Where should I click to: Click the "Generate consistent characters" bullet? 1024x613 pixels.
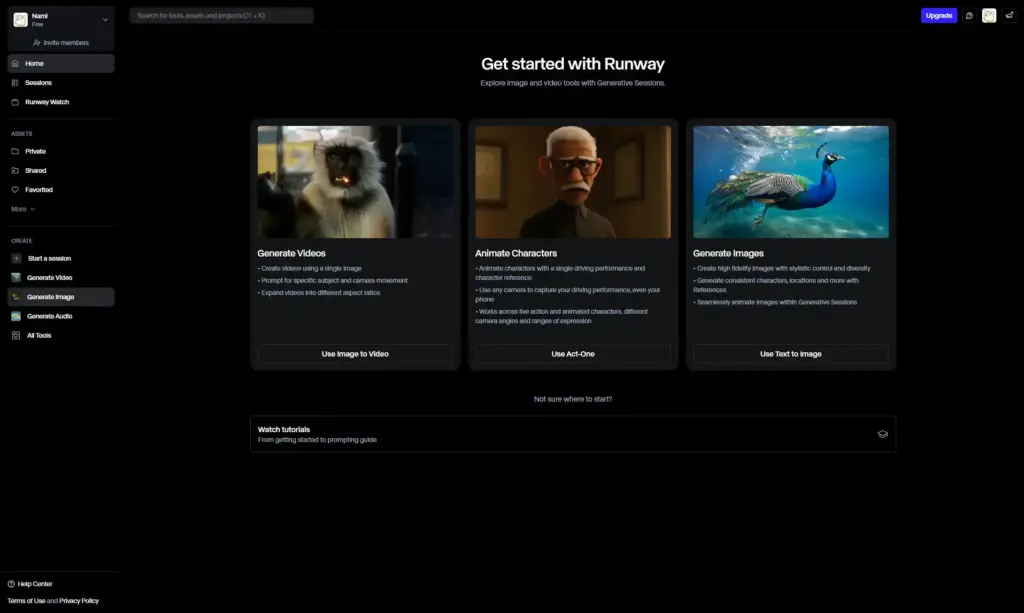(x=776, y=285)
